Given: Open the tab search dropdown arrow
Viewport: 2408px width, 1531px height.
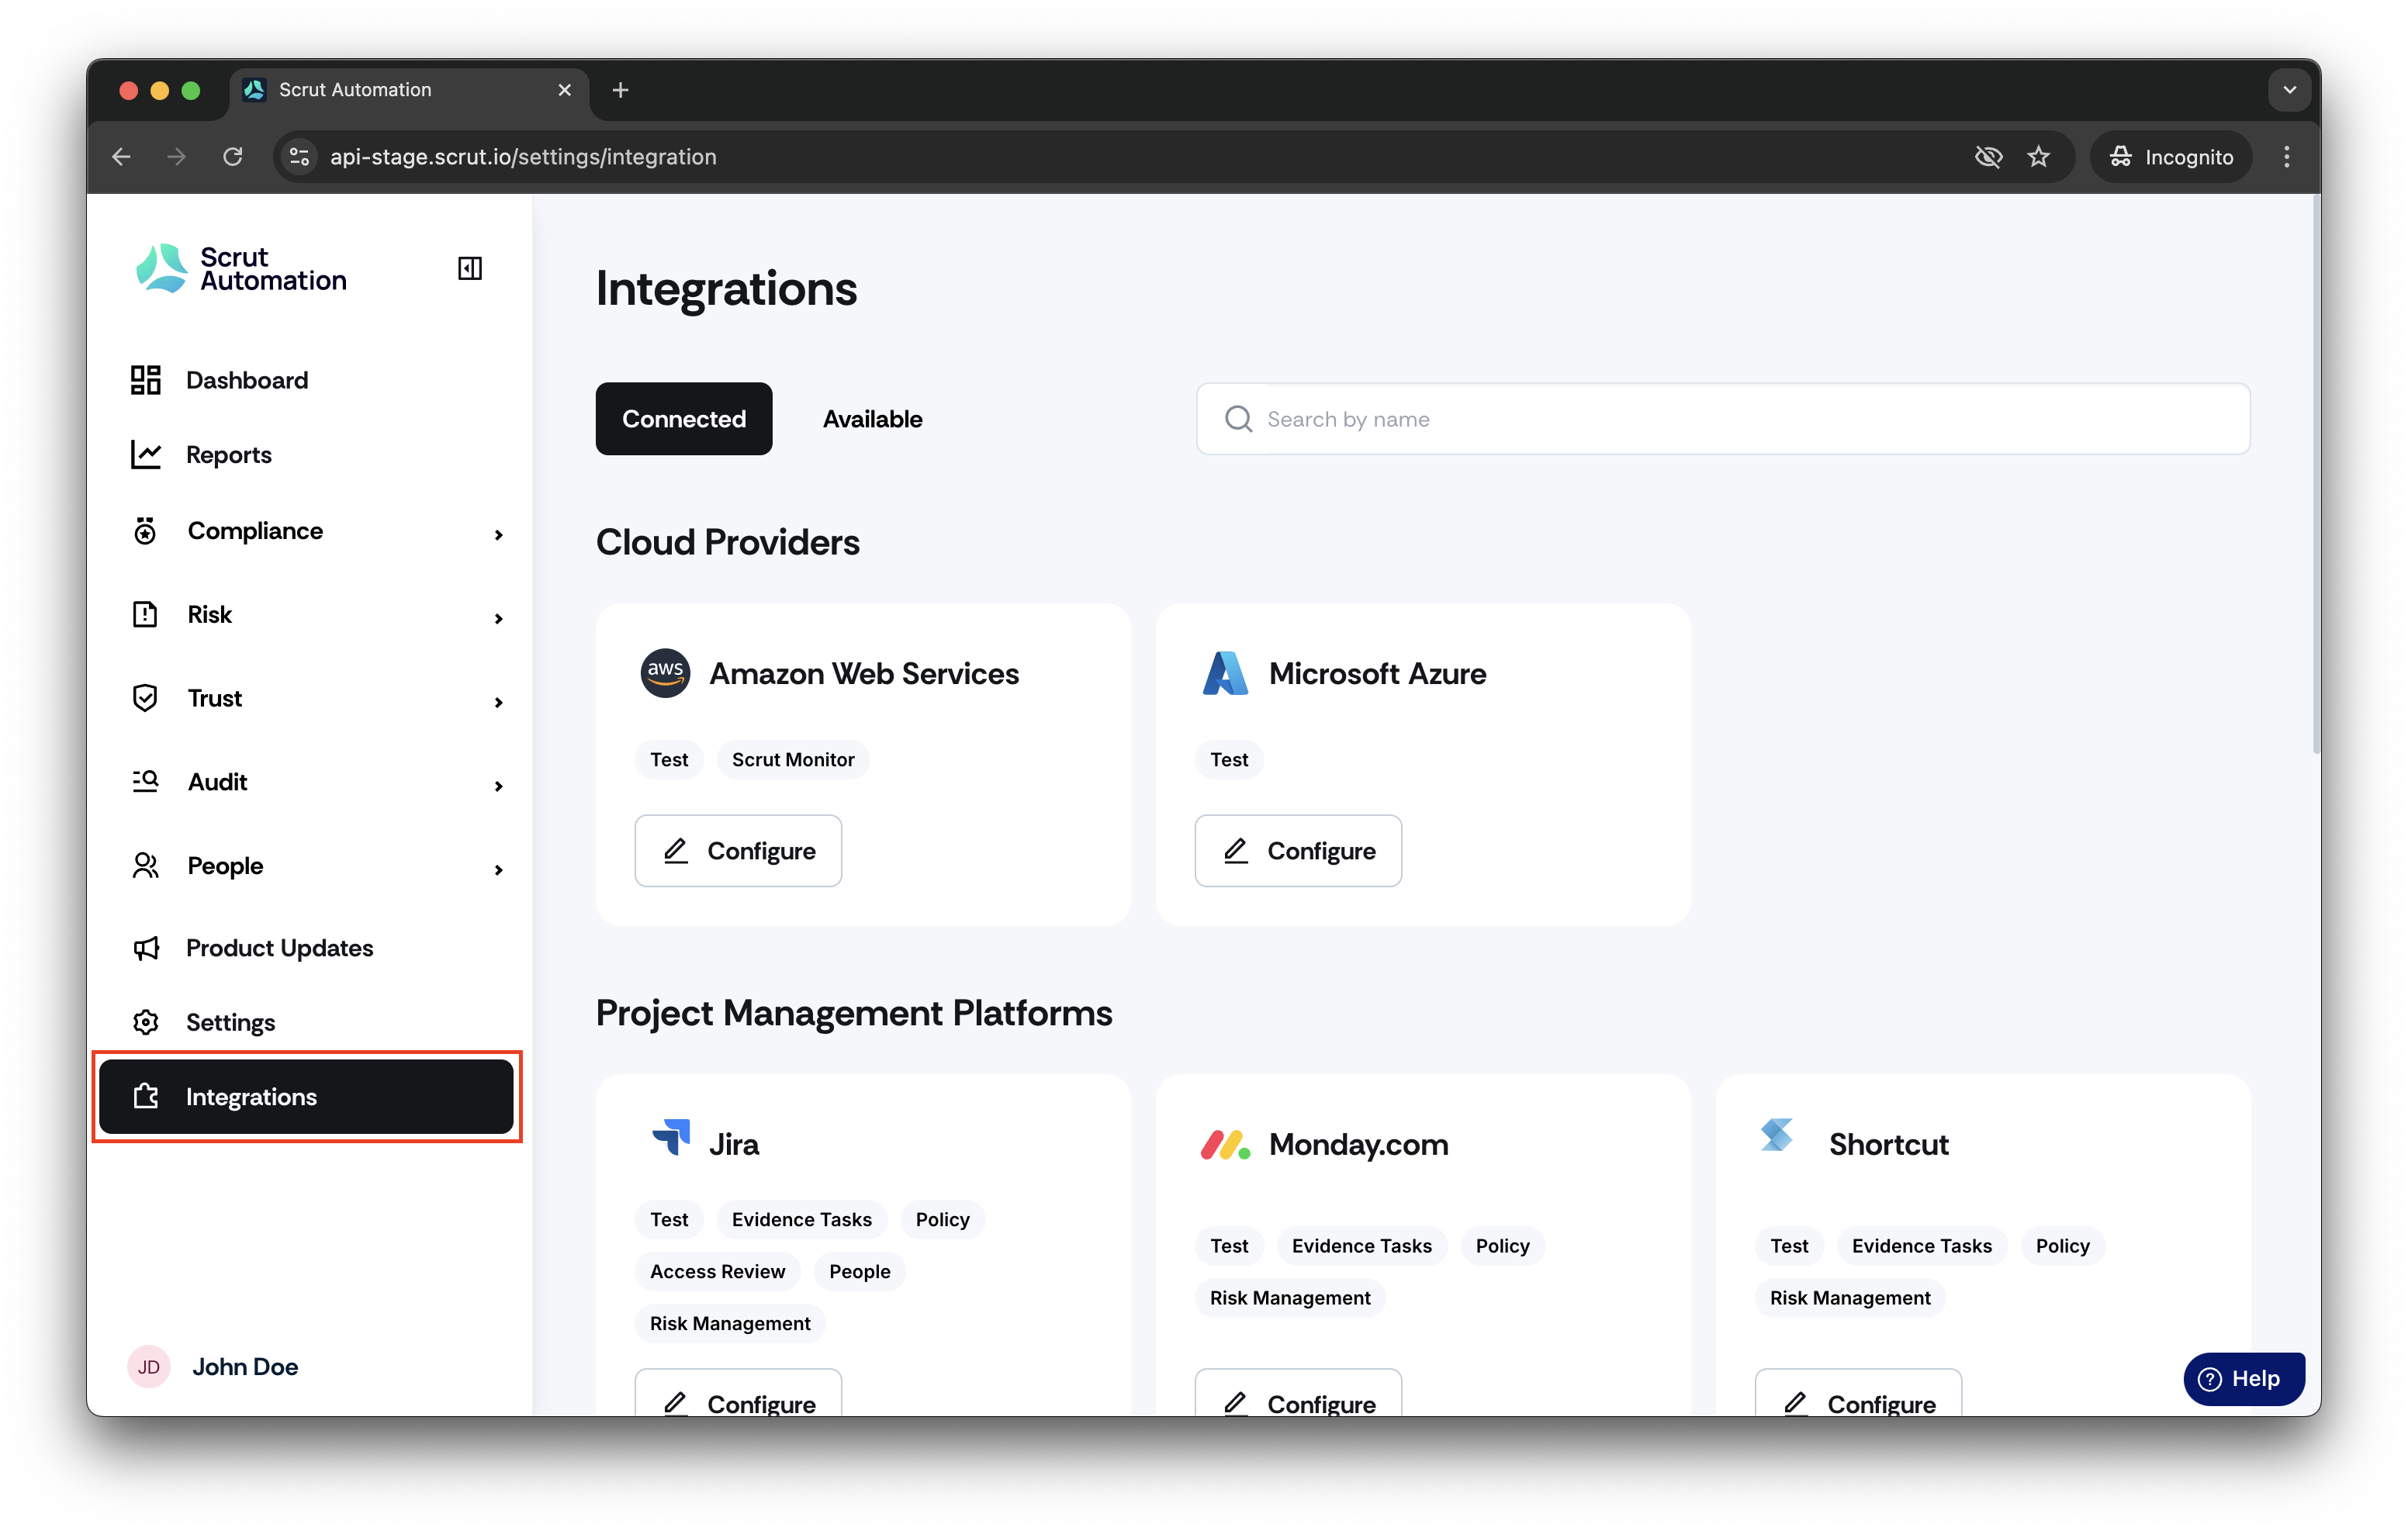Looking at the screenshot, I should pyautogui.click(x=2289, y=90).
